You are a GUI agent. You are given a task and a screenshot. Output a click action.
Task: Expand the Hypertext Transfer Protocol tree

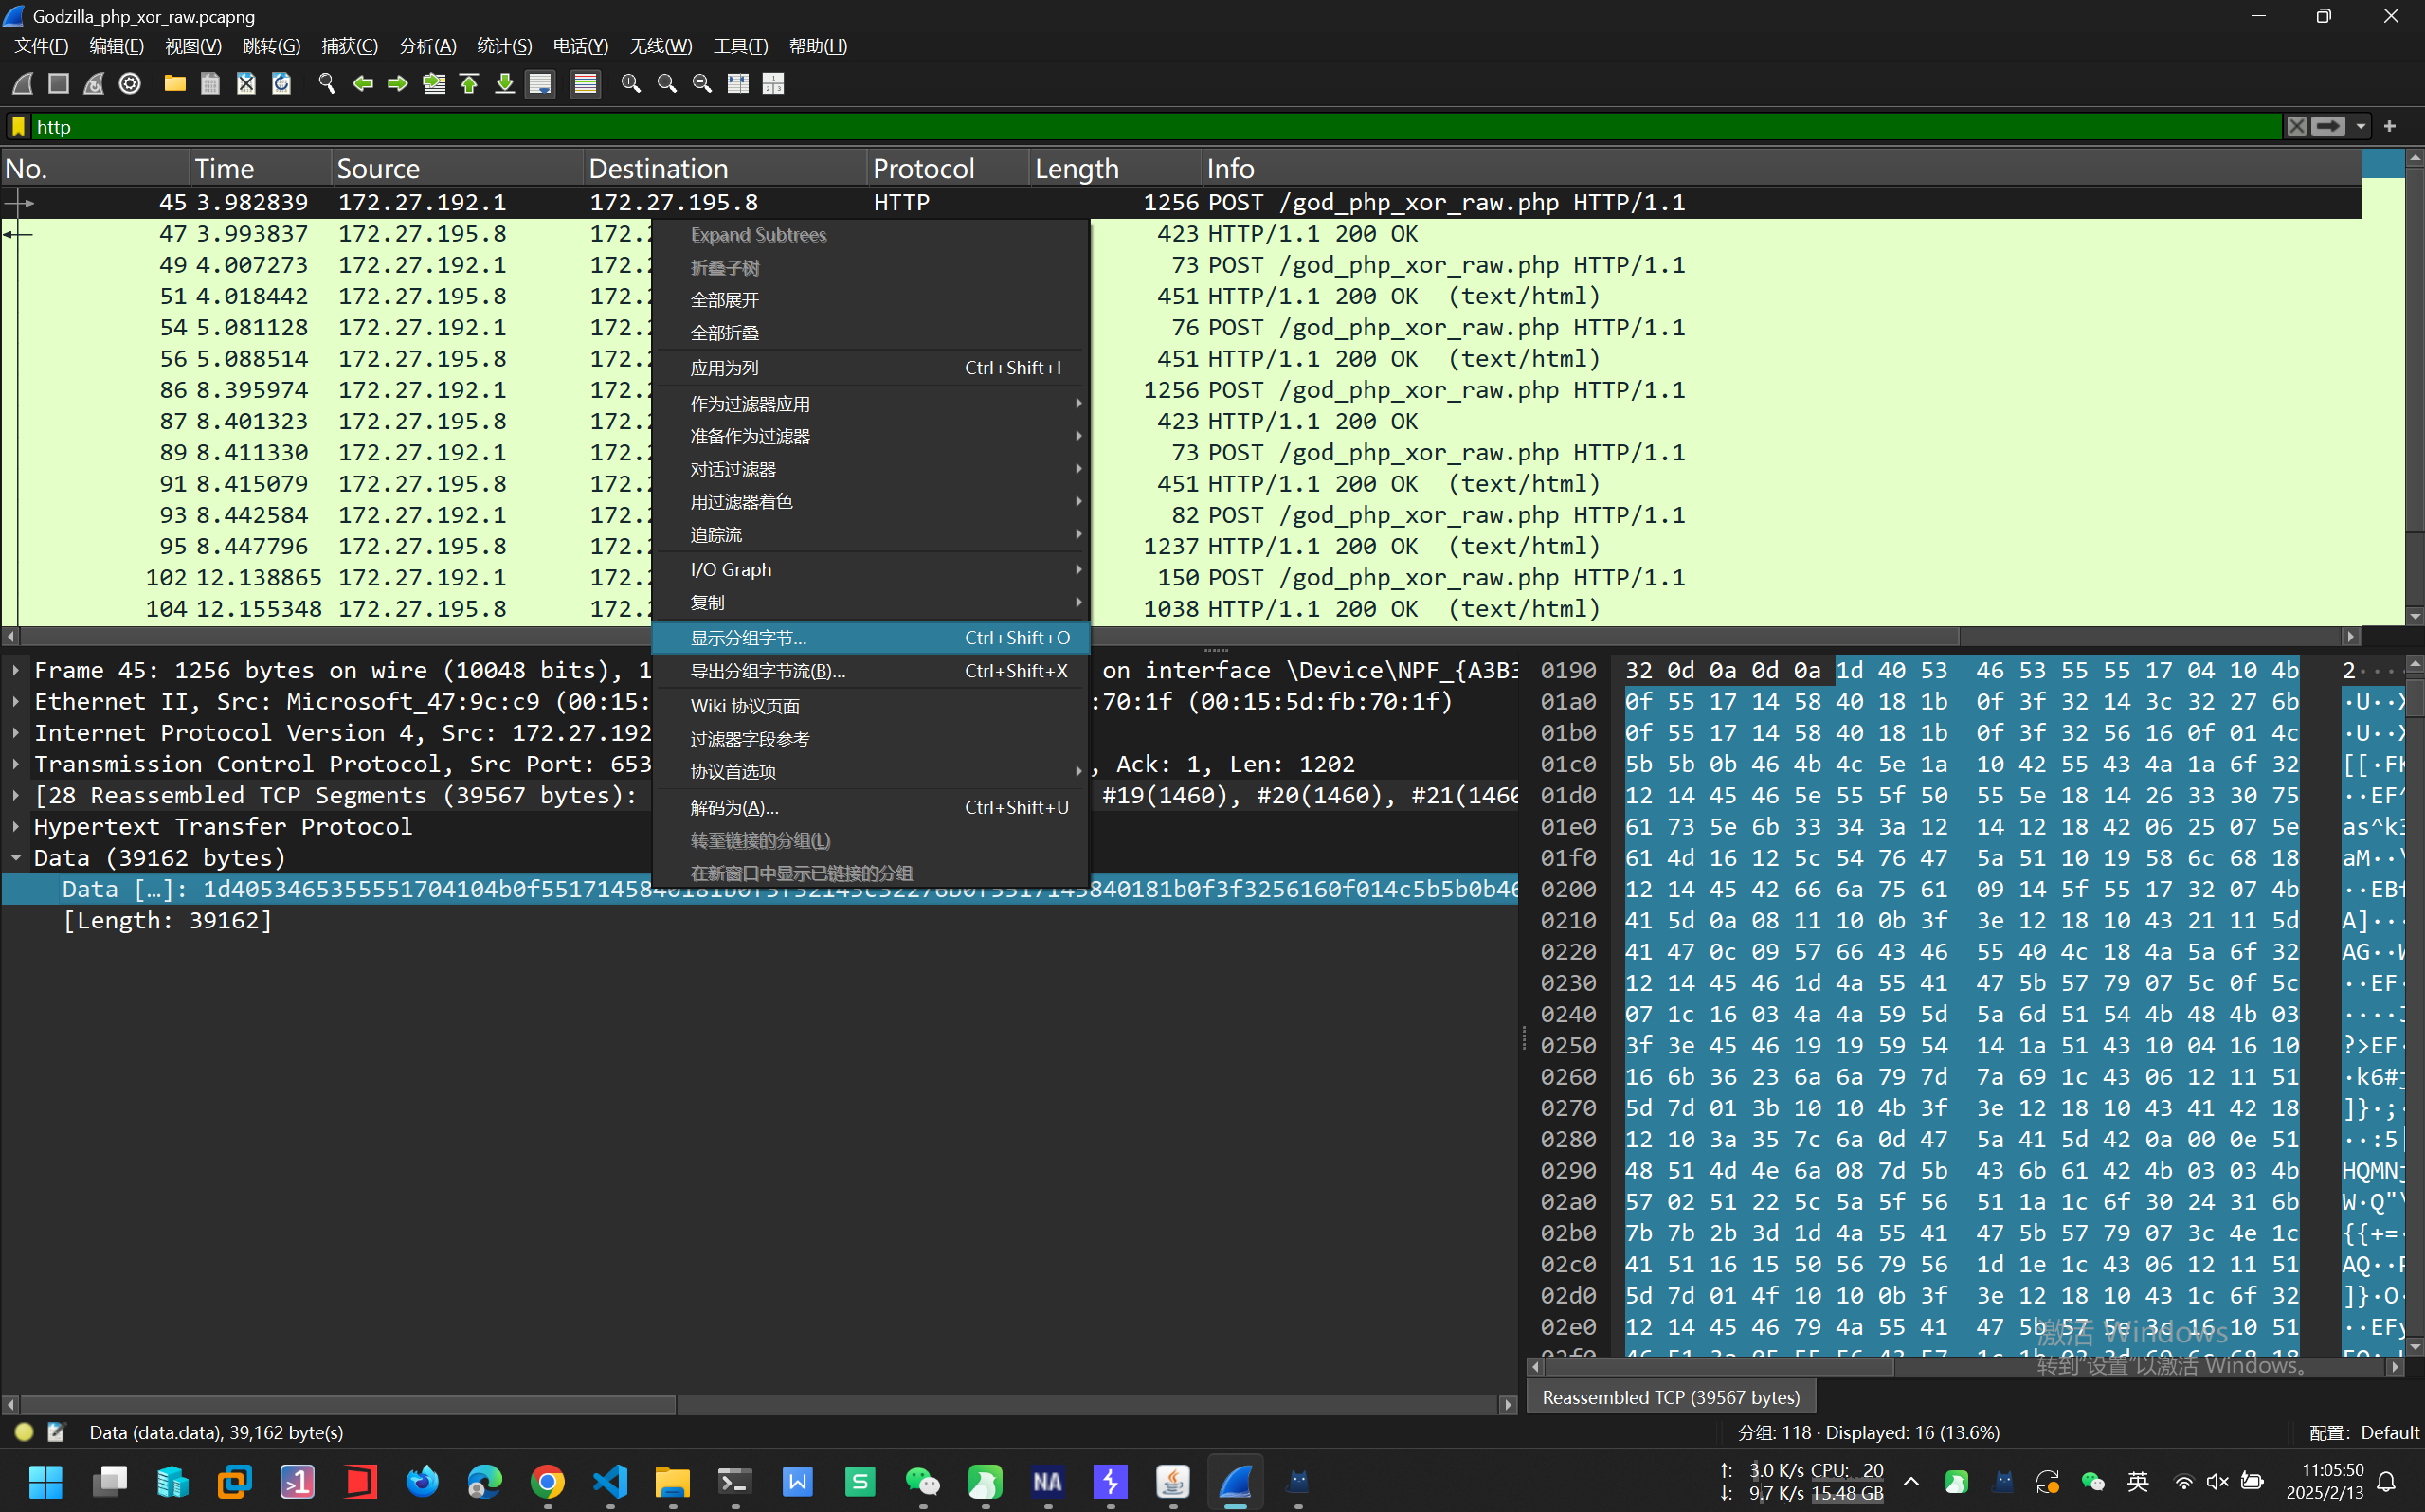pyautogui.click(x=16, y=827)
